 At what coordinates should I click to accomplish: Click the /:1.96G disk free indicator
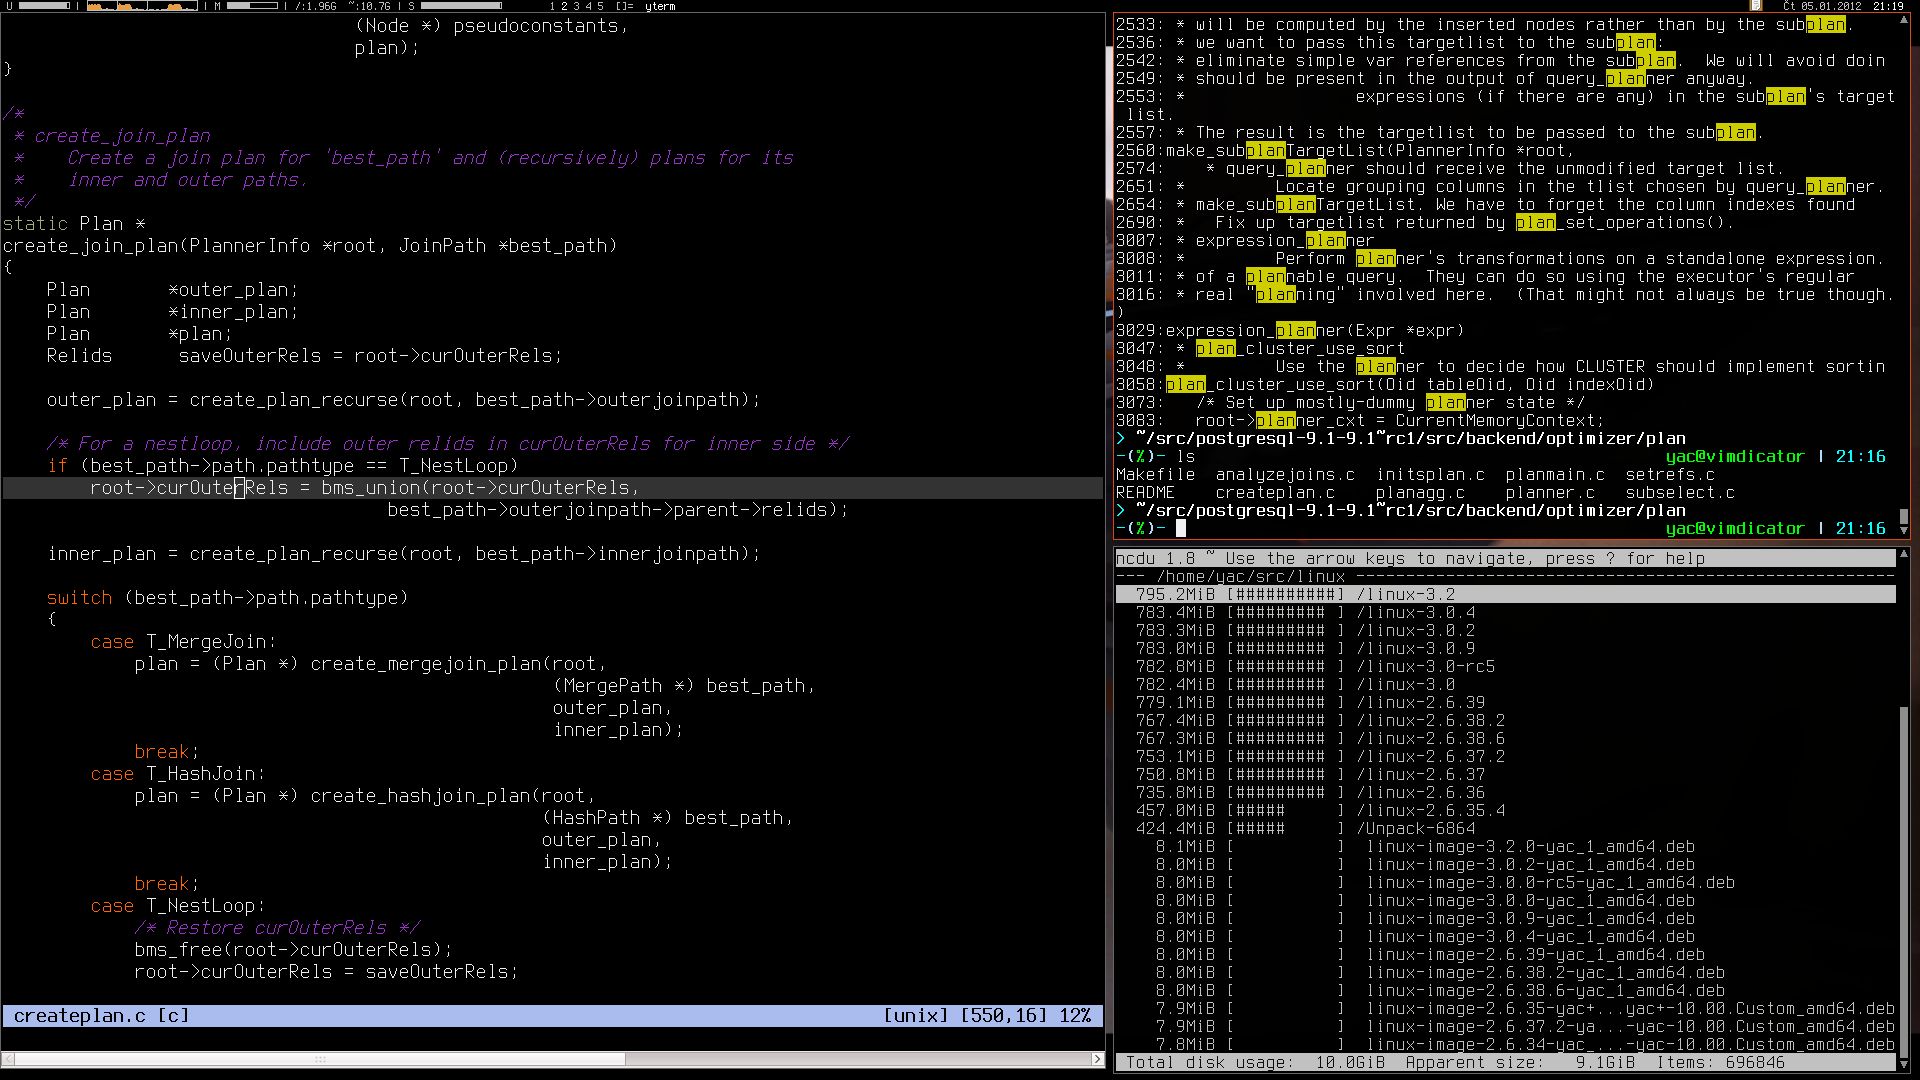pos(315,6)
